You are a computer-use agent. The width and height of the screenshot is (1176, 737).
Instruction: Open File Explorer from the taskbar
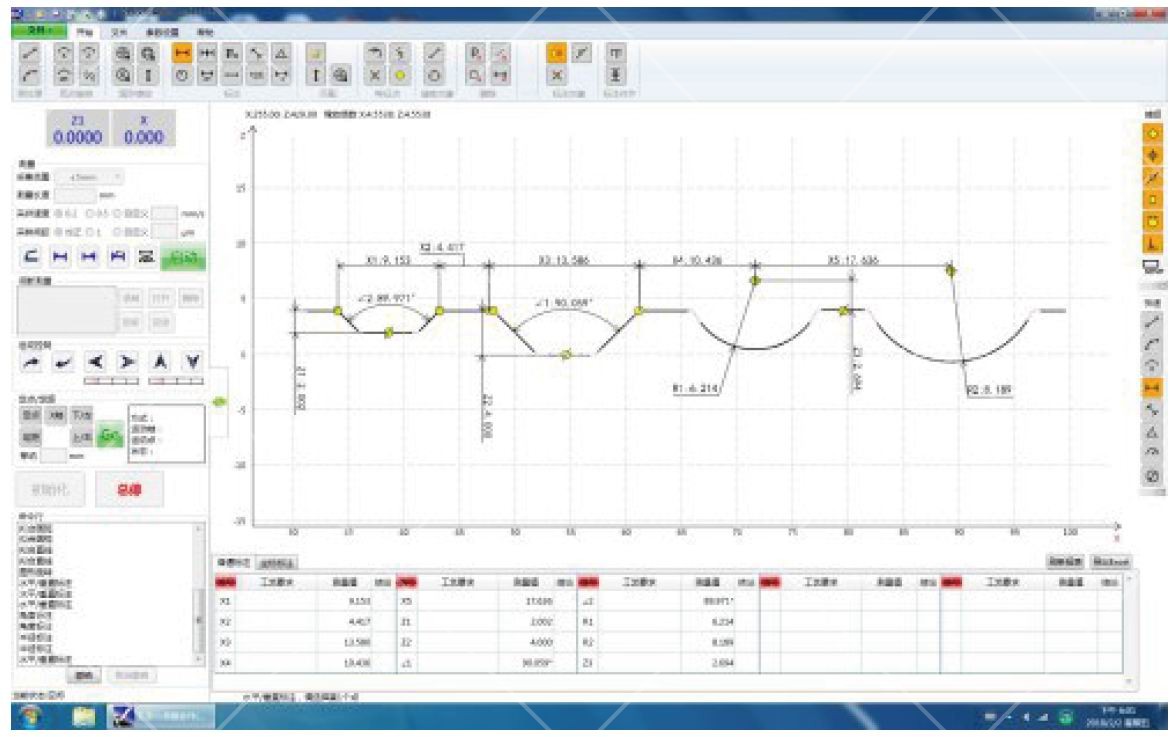(x=83, y=717)
